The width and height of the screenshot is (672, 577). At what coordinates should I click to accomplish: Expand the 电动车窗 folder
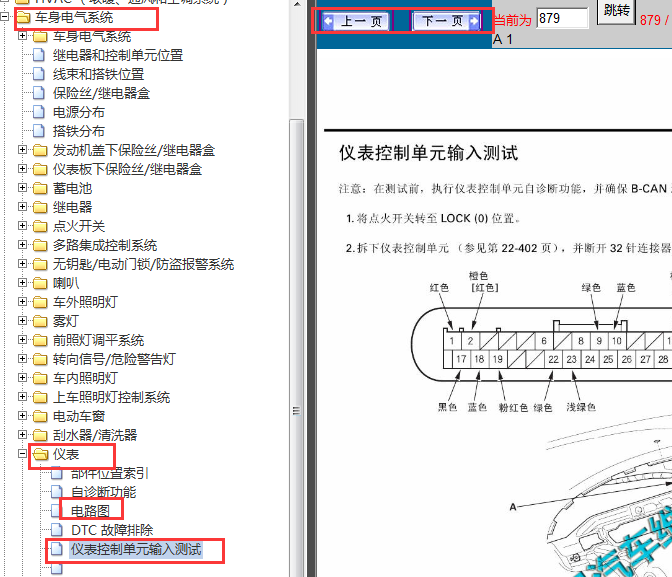tap(22, 415)
